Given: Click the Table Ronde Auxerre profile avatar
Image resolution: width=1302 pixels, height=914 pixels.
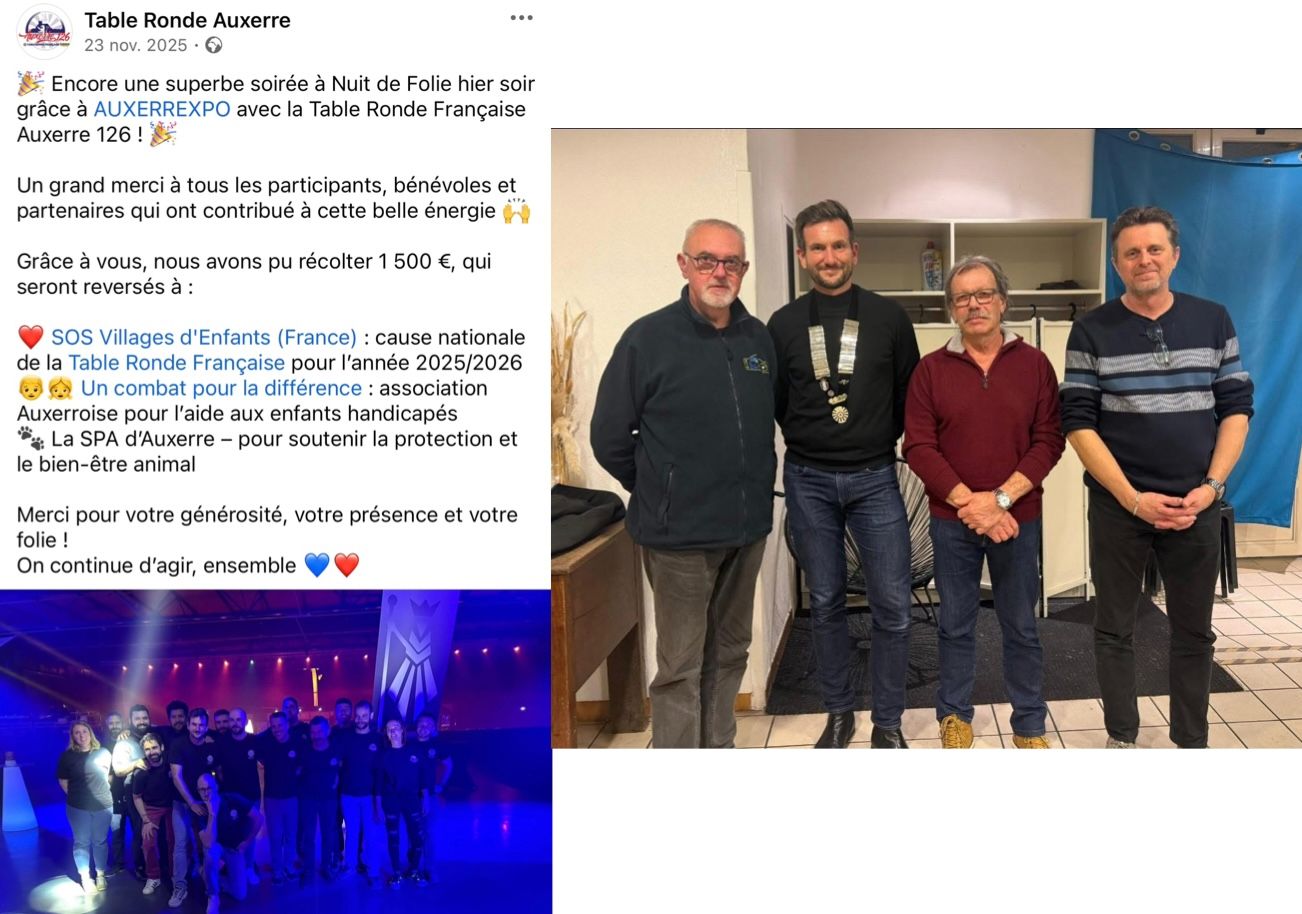Looking at the screenshot, I should (43, 31).
